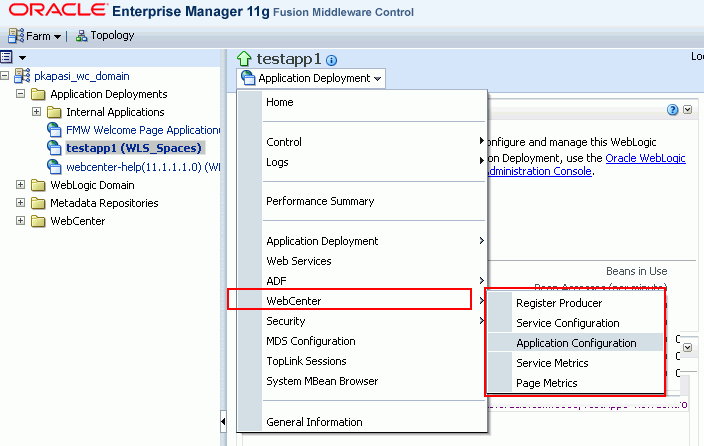704x446 pixels.
Task: Click the info icon next to testapp1
Action: (x=331, y=60)
